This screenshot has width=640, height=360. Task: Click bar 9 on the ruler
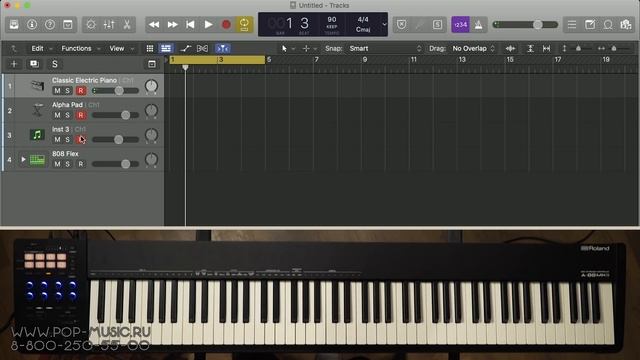pos(364,60)
